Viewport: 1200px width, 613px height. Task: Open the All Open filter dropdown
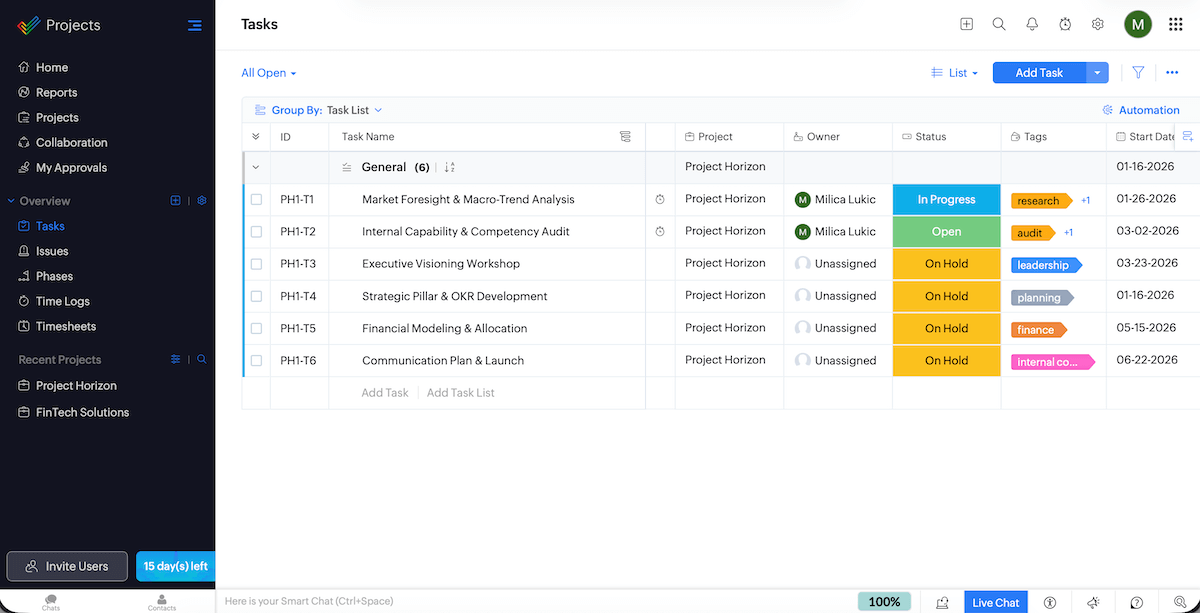pyautogui.click(x=267, y=72)
